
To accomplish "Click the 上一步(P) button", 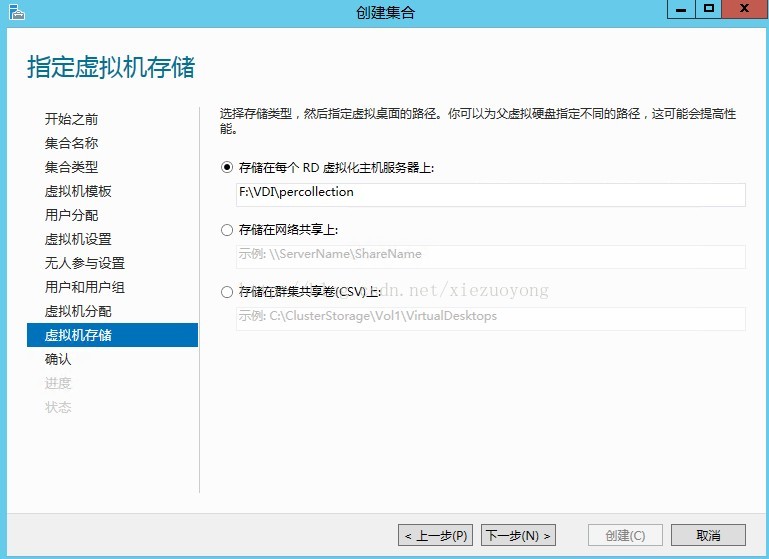I will (x=436, y=535).
